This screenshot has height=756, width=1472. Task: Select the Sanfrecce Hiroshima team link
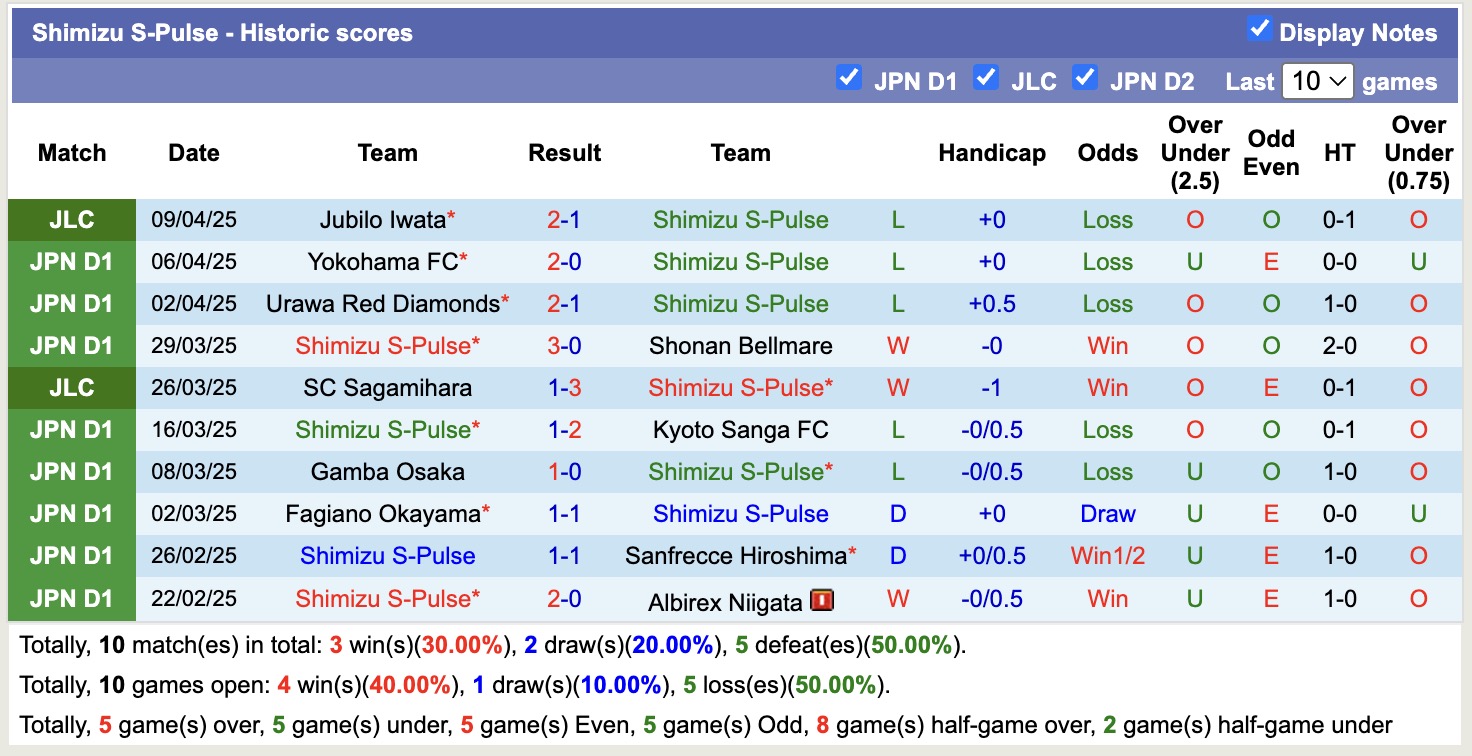coord(735,556)
